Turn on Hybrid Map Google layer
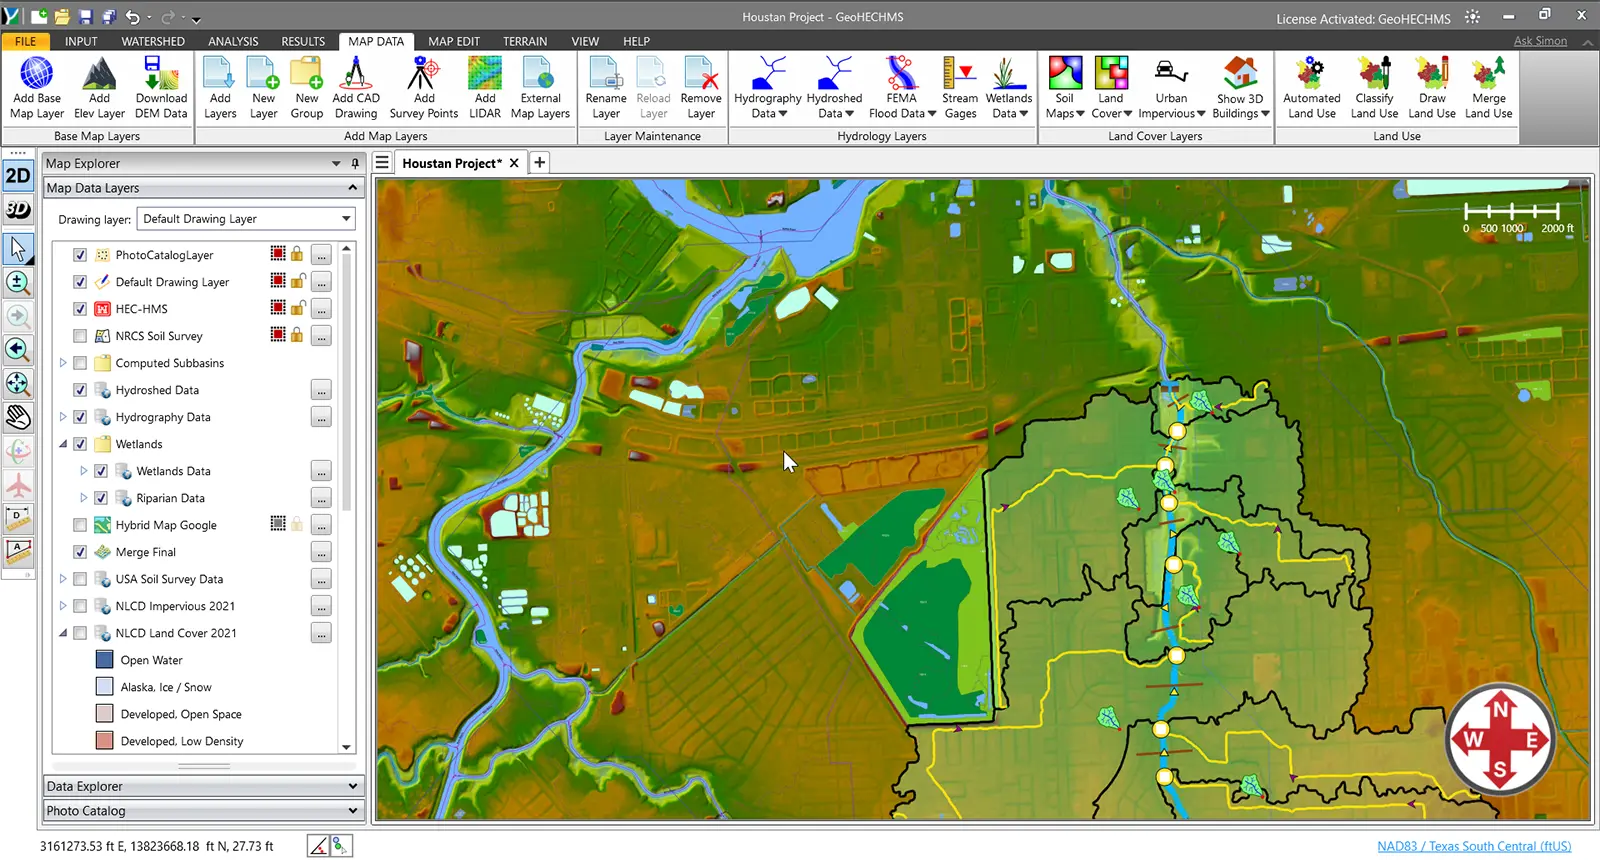Image resolution: width=1600 pixels, height=860 pixels. tap(80, 525)
